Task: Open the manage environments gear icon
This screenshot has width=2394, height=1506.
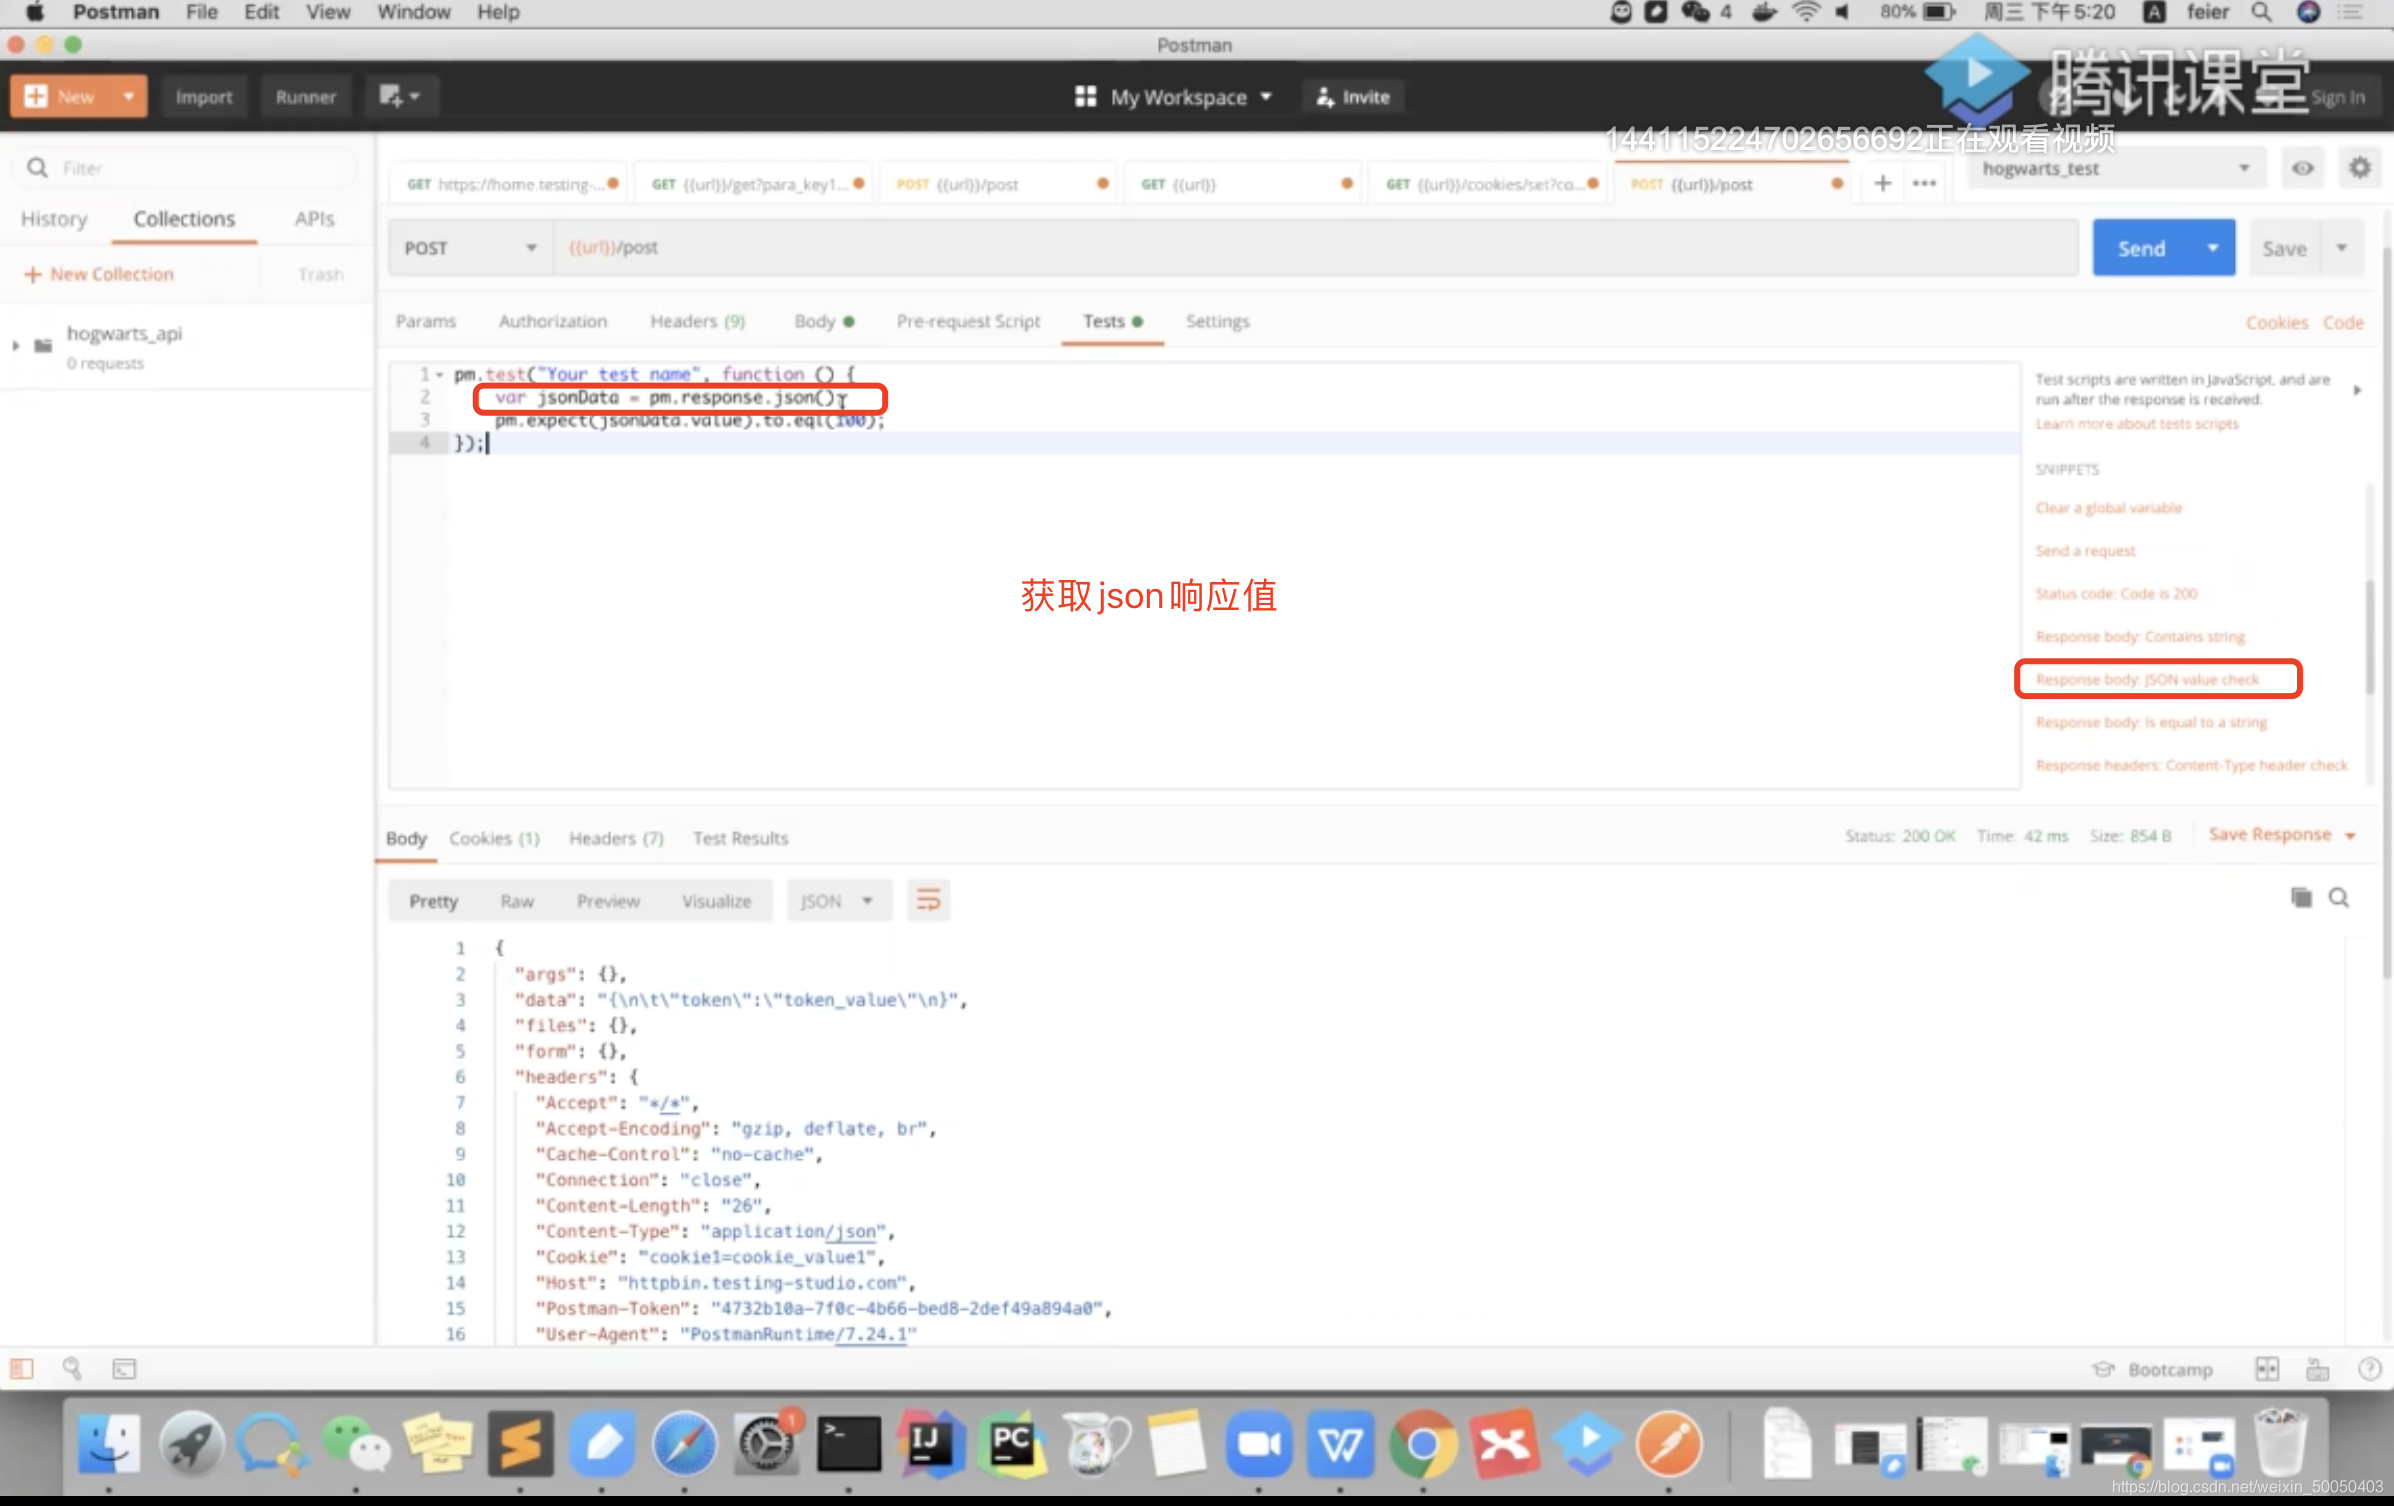Action: (2360, 168)
